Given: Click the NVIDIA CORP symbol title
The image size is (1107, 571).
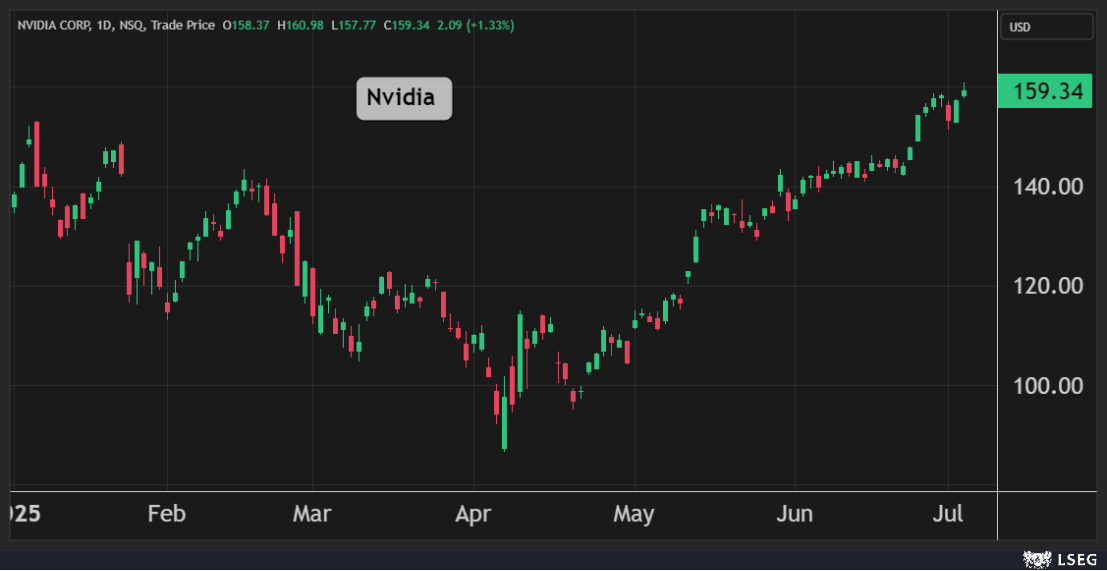Looking at the screenshot, I should tap(55, 25).
